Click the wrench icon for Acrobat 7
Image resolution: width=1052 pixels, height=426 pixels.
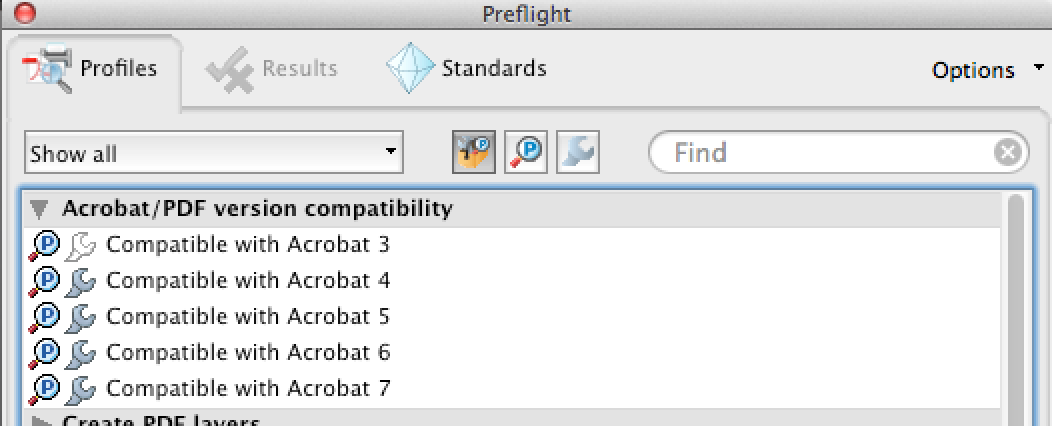(81, 389)
